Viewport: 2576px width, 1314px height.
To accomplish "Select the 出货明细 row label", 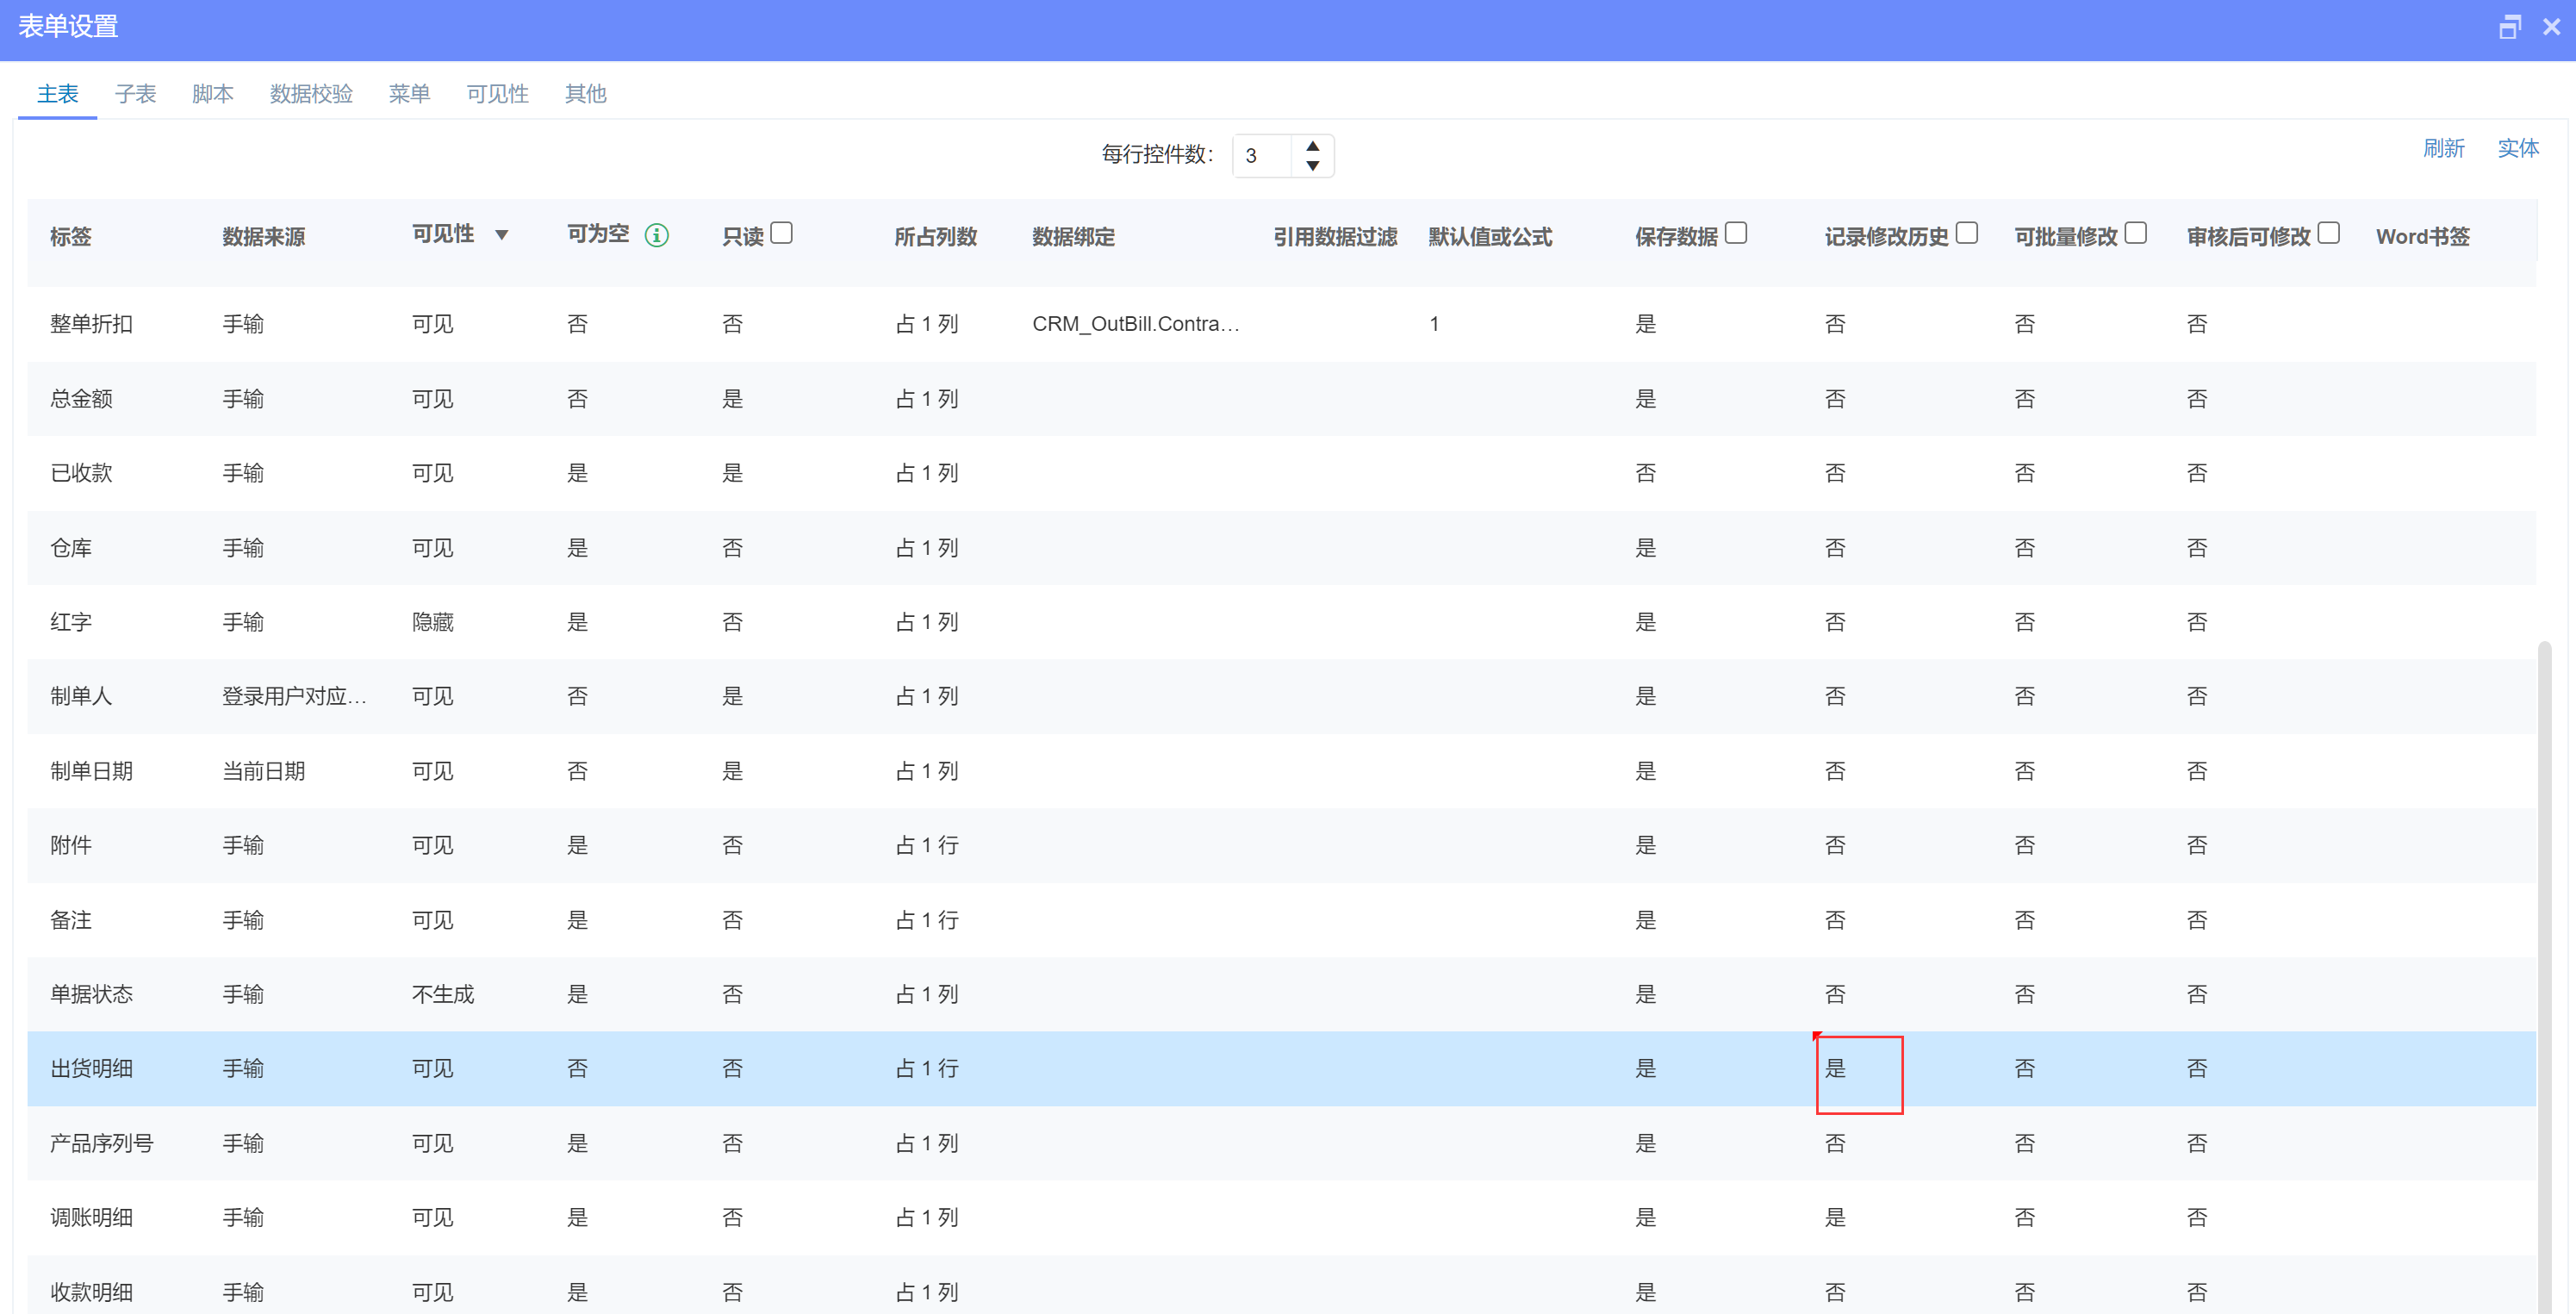I will (x=92, y=1068).
